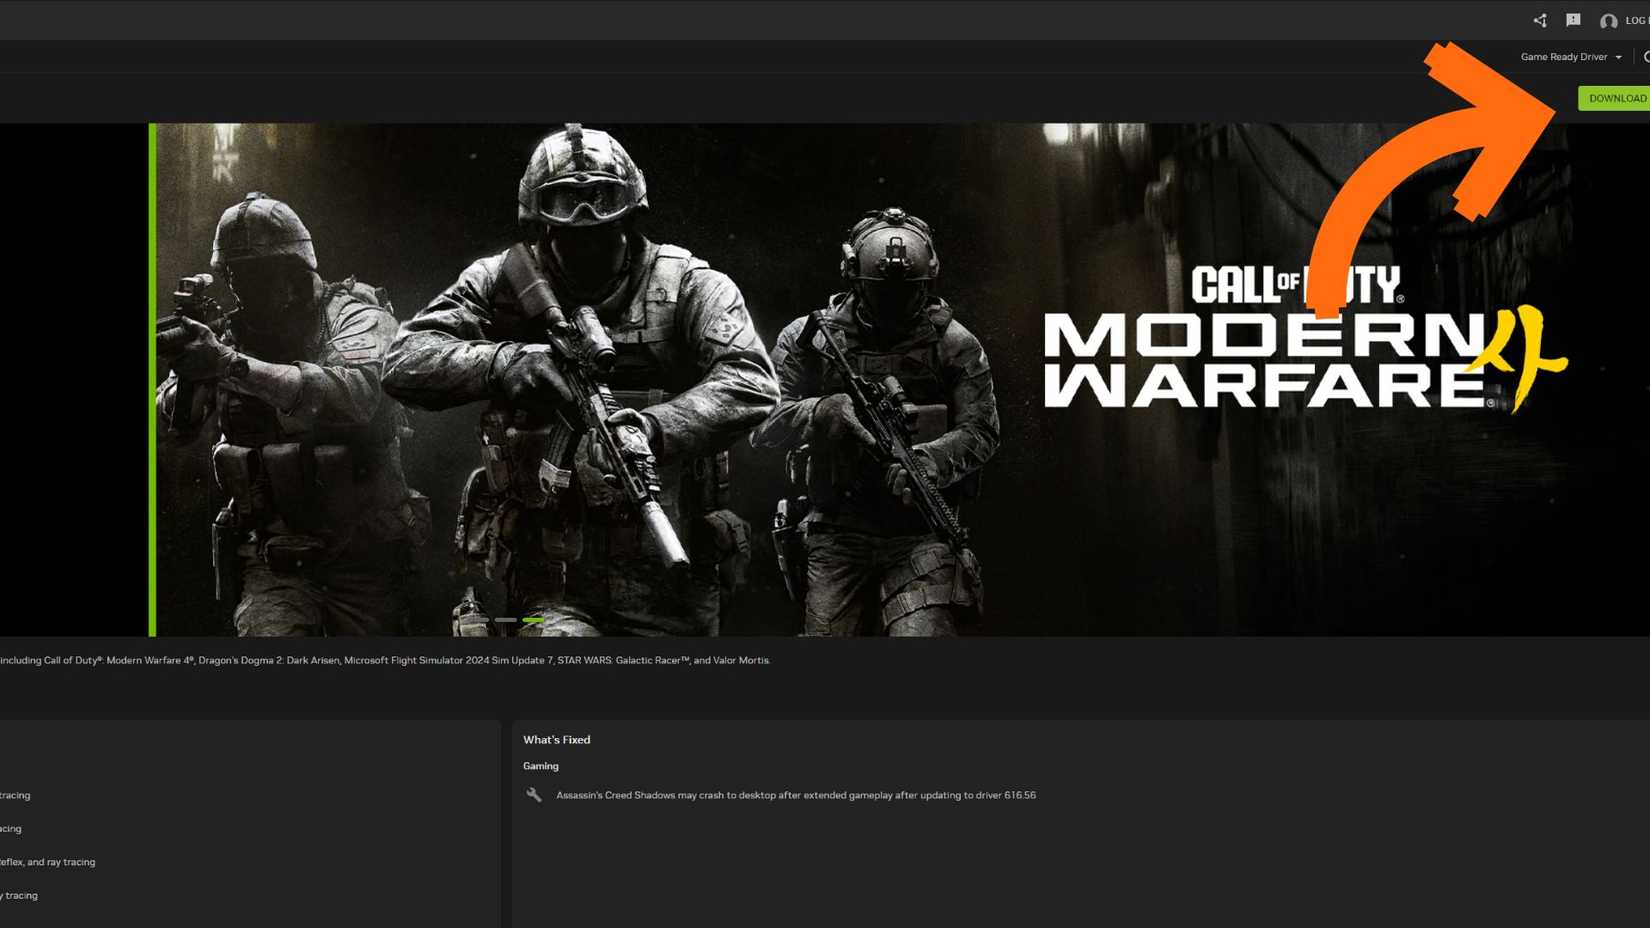Click the green Download button
Screen dimensions: 1650x928
(x=1614, y=98)
